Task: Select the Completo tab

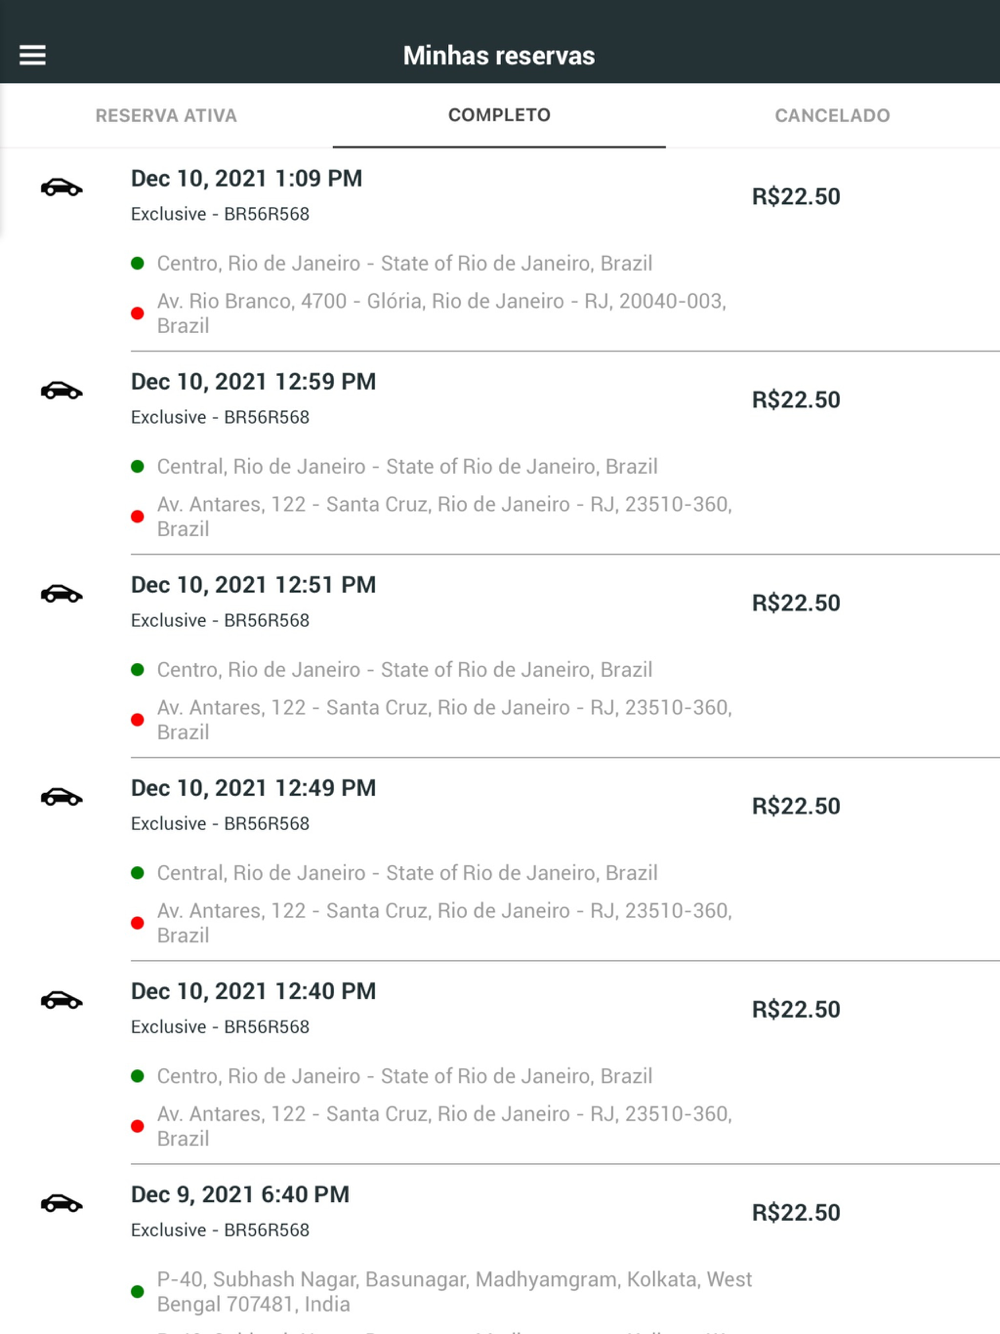Action: 499,116
